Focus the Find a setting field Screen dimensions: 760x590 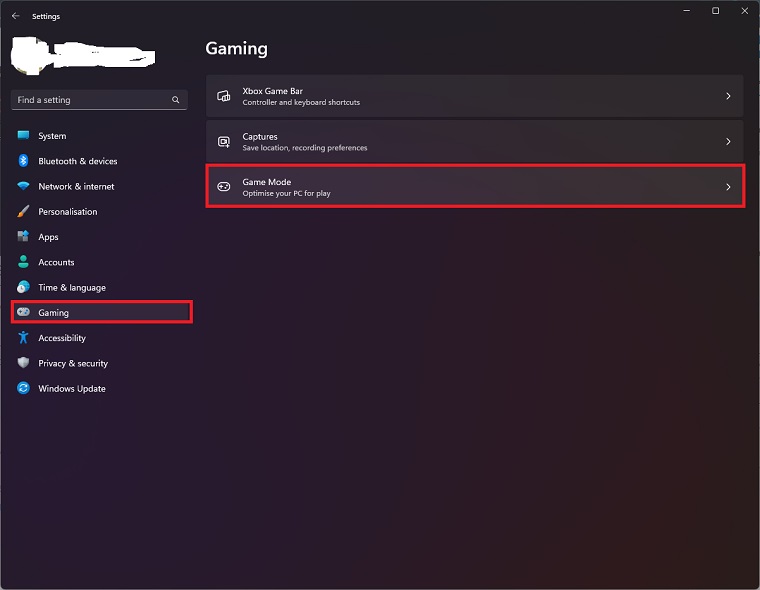90,100
